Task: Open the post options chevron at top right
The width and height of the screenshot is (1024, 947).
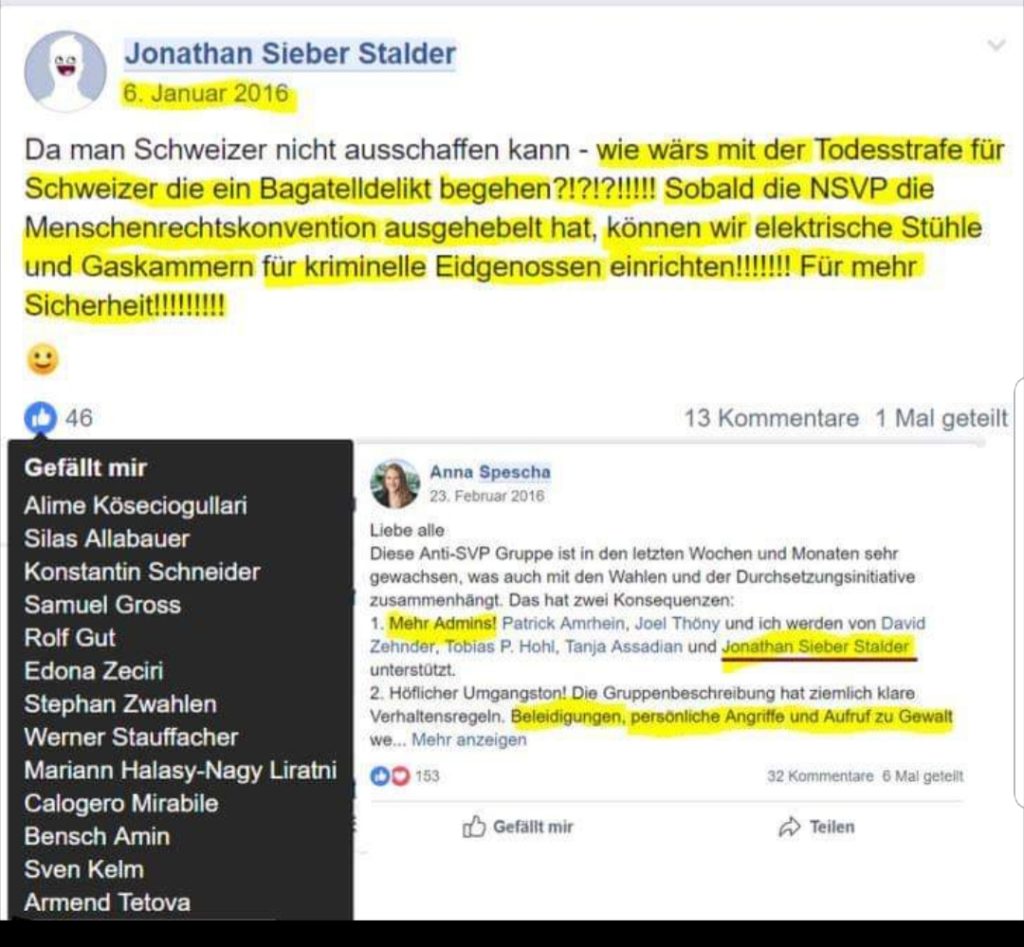Action: [x=996, y=45]
